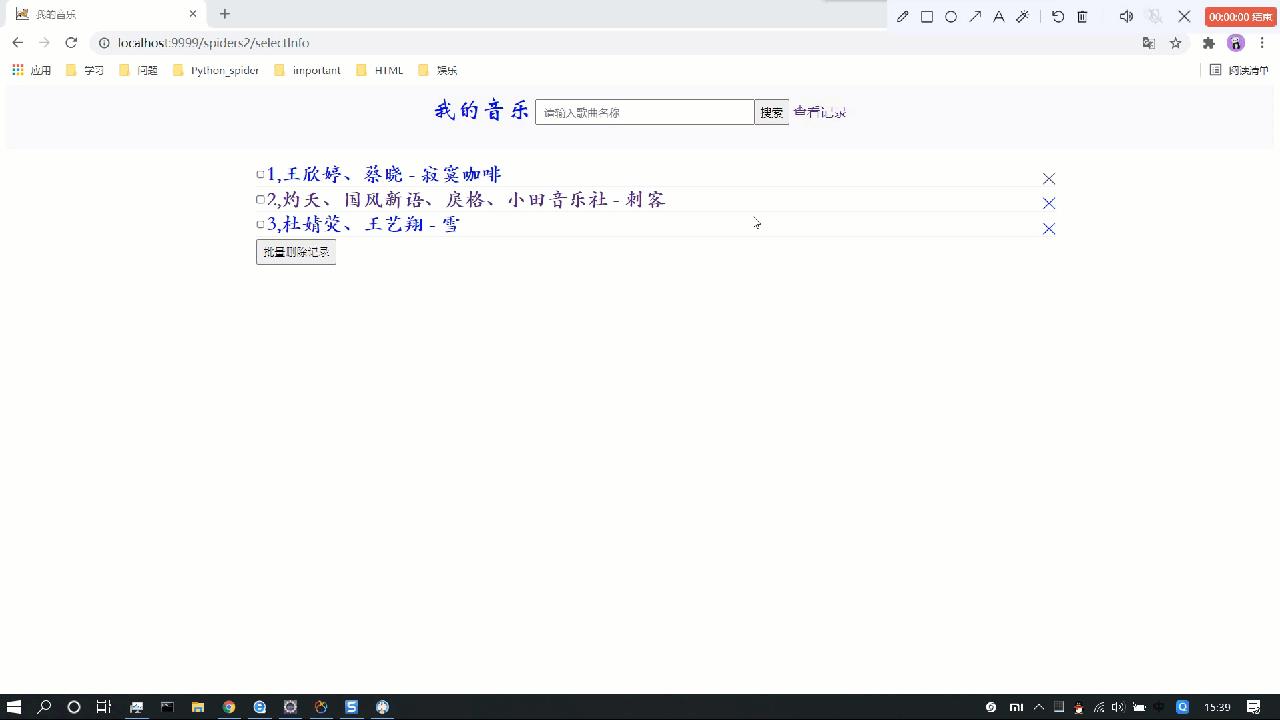Delete record 1 with its X icon
This screenshot has height=720, width=1280.
tap(1049, 178)
